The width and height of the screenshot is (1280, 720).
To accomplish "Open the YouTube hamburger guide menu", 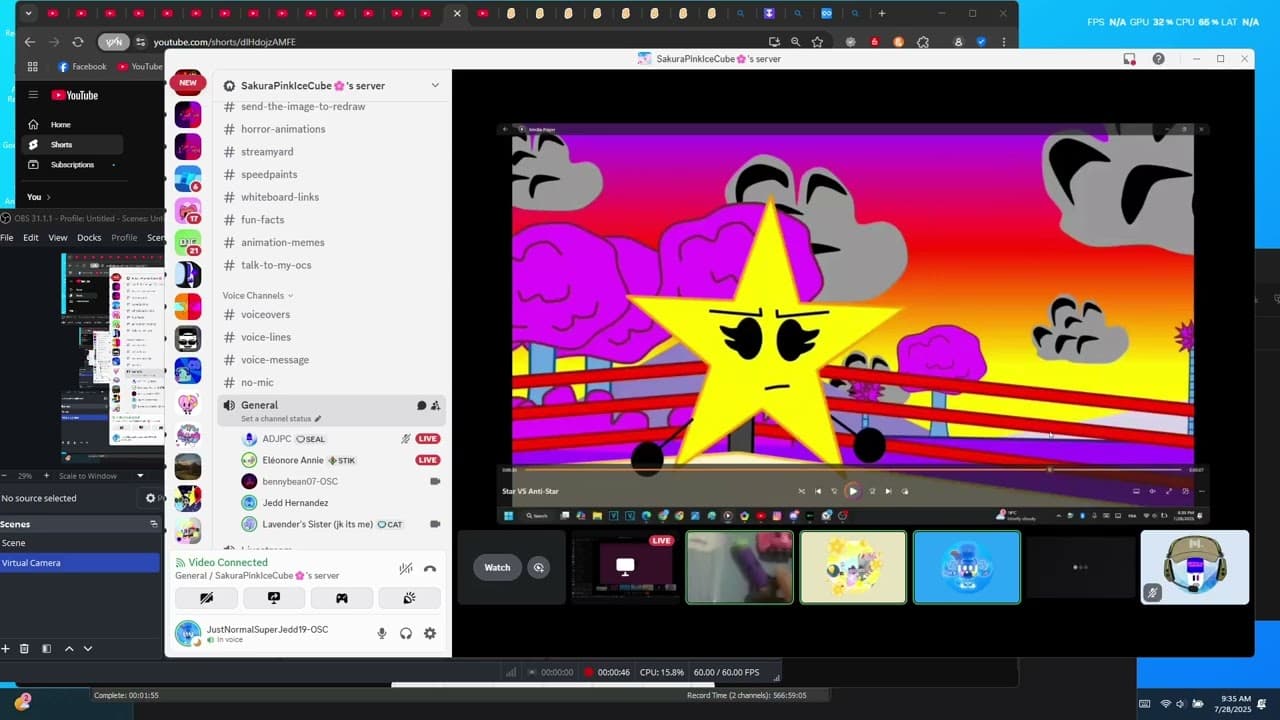I will pos(33,95).
